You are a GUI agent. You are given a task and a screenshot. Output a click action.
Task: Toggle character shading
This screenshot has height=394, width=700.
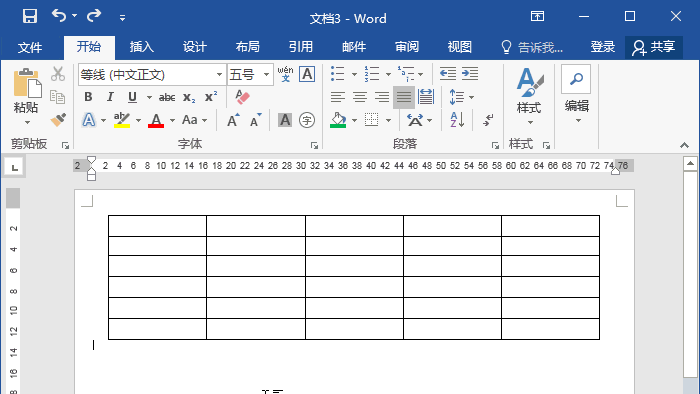285,120
